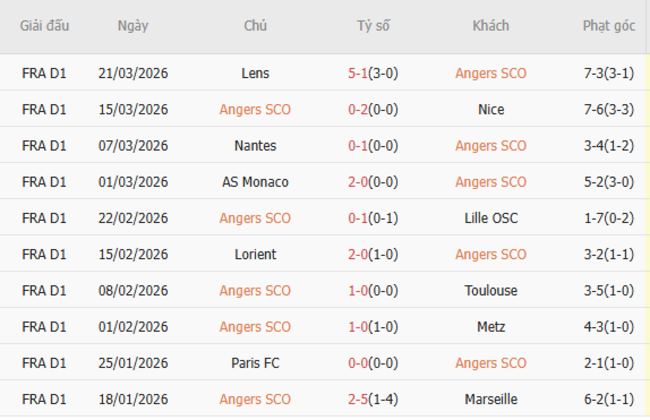Select the 7-6 corner stat for Nice match
The image size is (650, 420).
(x=609, y=109)
